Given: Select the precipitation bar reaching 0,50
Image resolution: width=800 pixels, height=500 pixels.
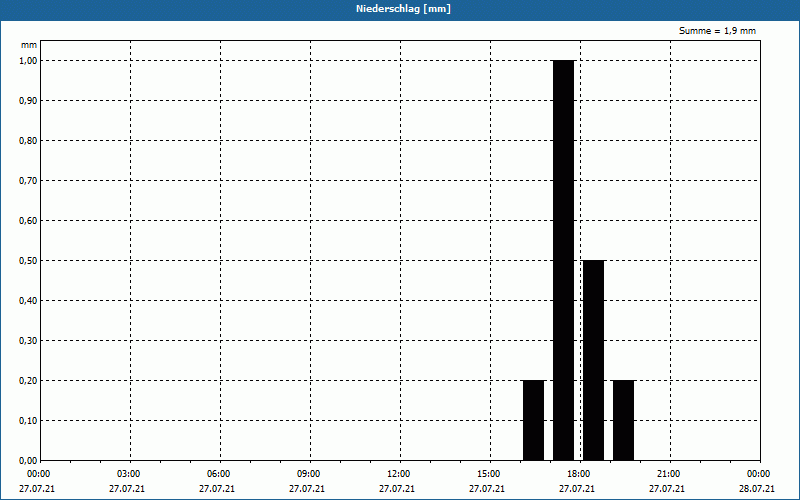Looking at the screenshot, I should [594, 360].
